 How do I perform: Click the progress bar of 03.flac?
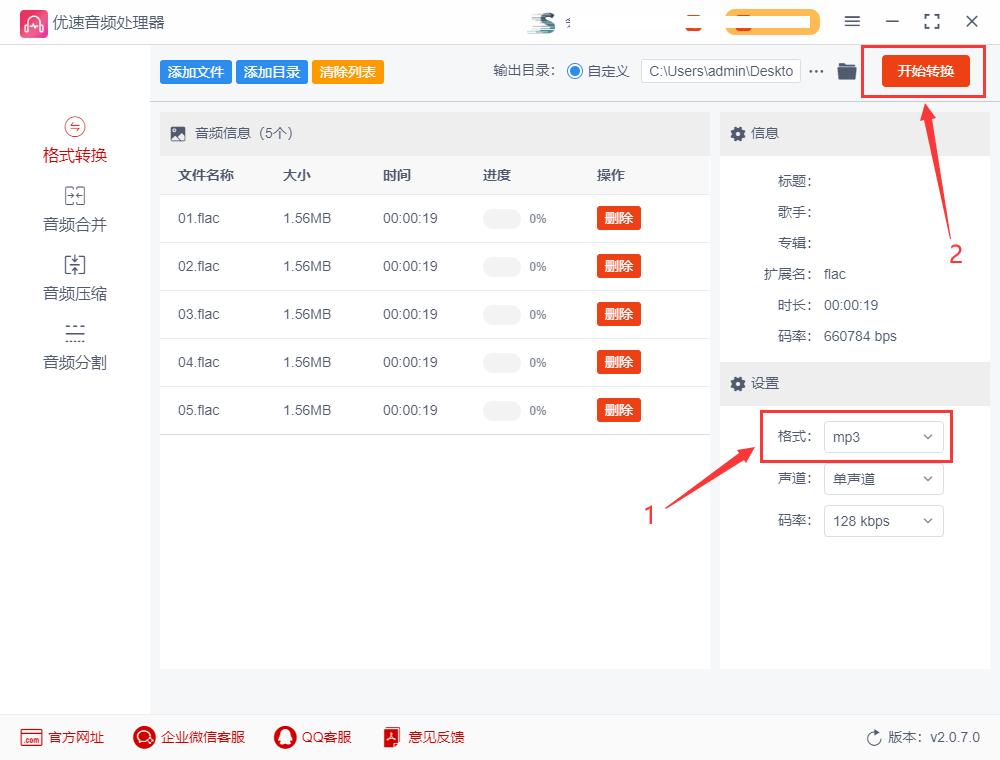point(500,314)
